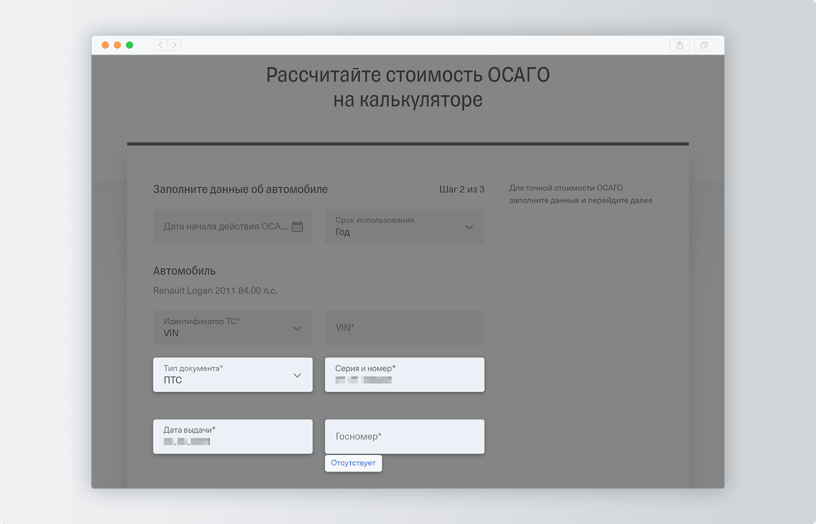Viewport: 816px width, 524px height.
Task: Focus the VIN input field
Action: 405,327
